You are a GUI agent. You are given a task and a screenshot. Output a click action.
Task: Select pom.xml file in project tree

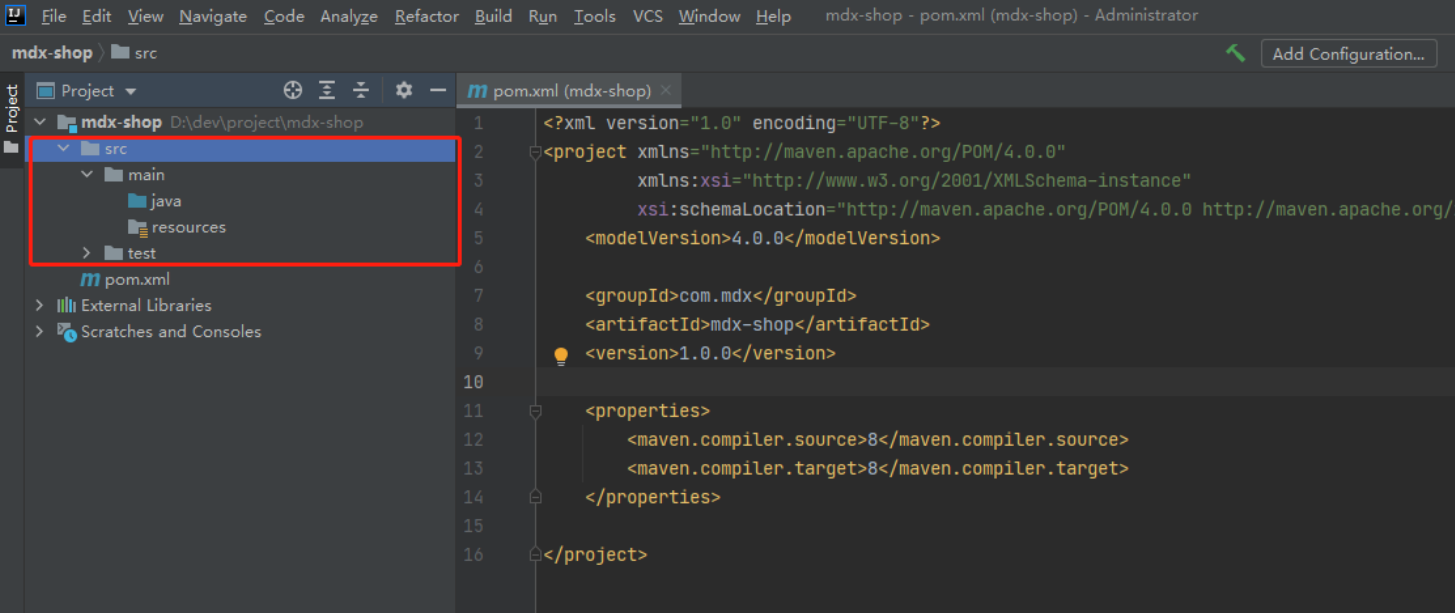(136, 279)
